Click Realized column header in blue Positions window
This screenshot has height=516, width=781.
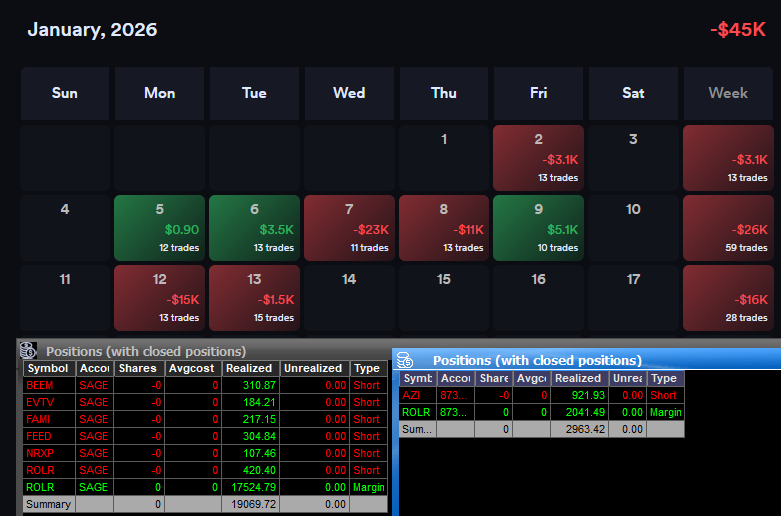click(579, 378)
